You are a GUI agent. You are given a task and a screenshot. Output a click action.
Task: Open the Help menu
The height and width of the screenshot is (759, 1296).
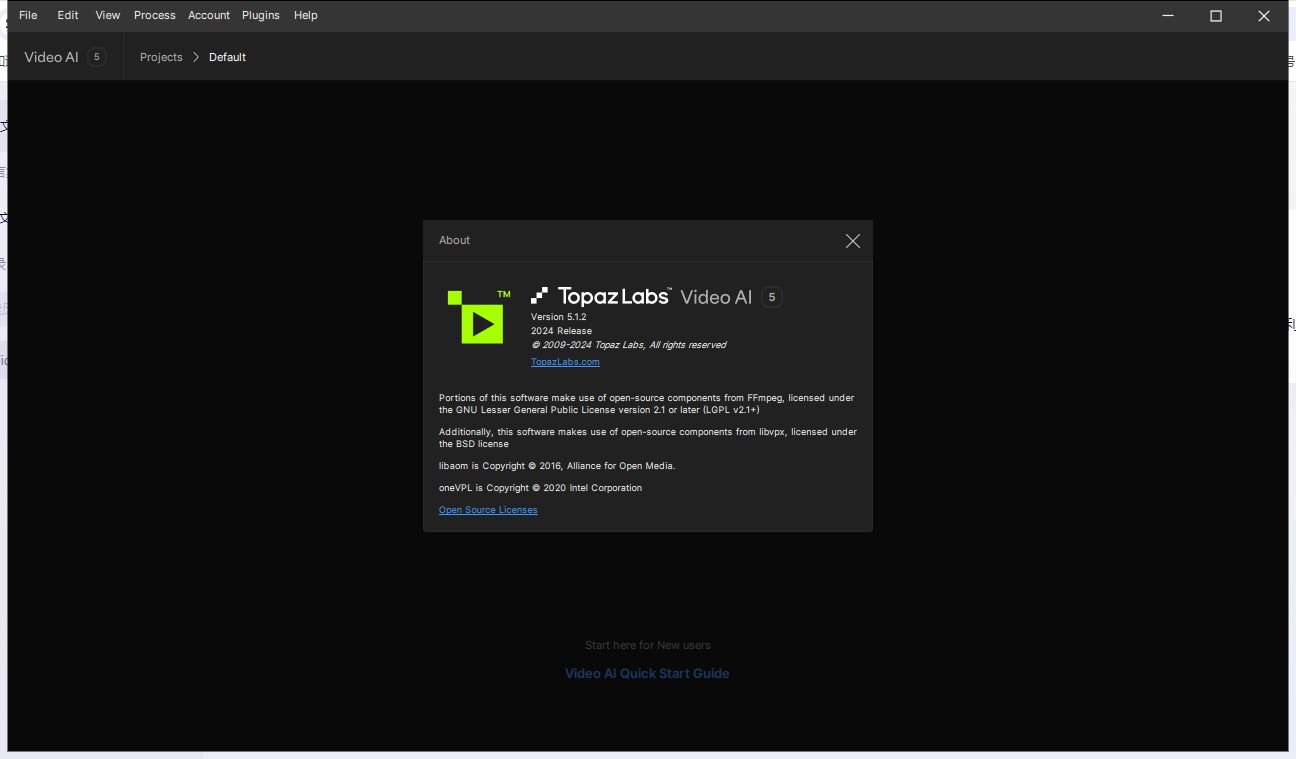pyautogui.click(x=306, y=15)
